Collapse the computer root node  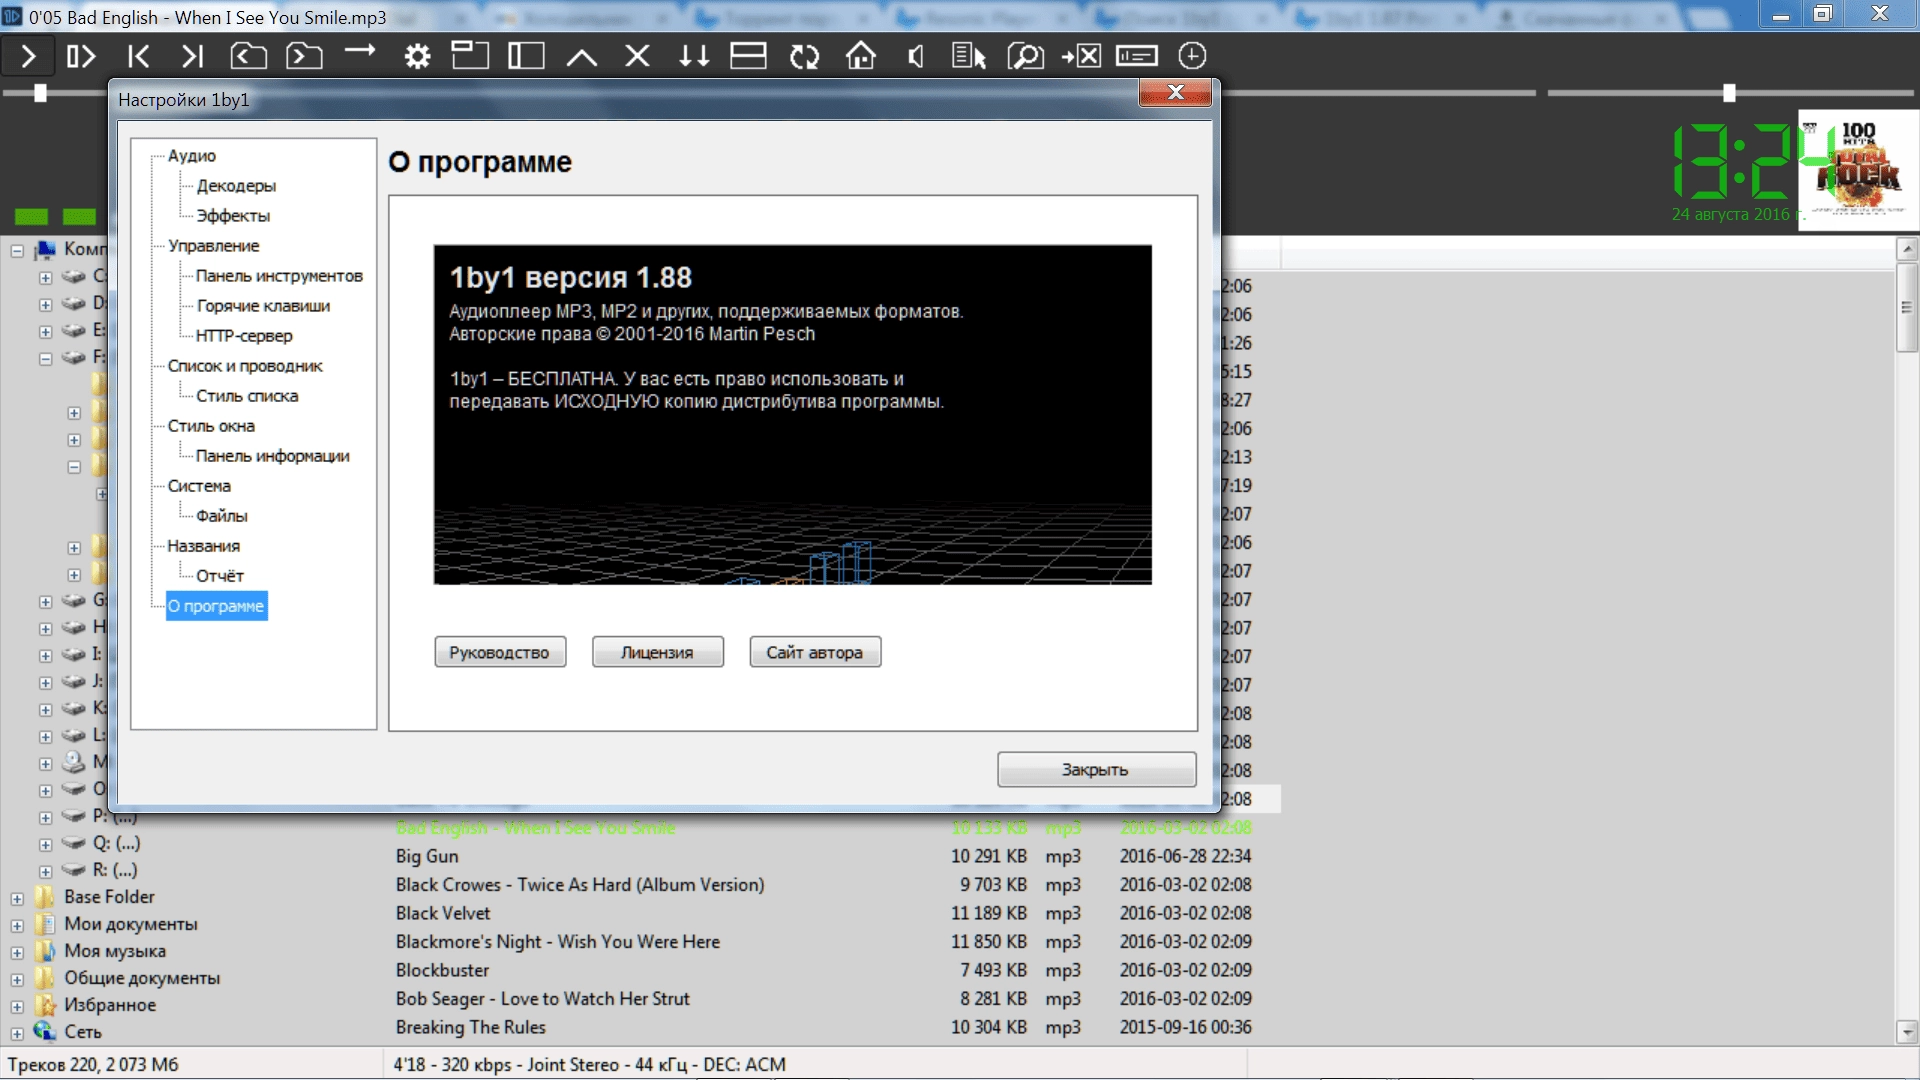(x=17, y=251)
